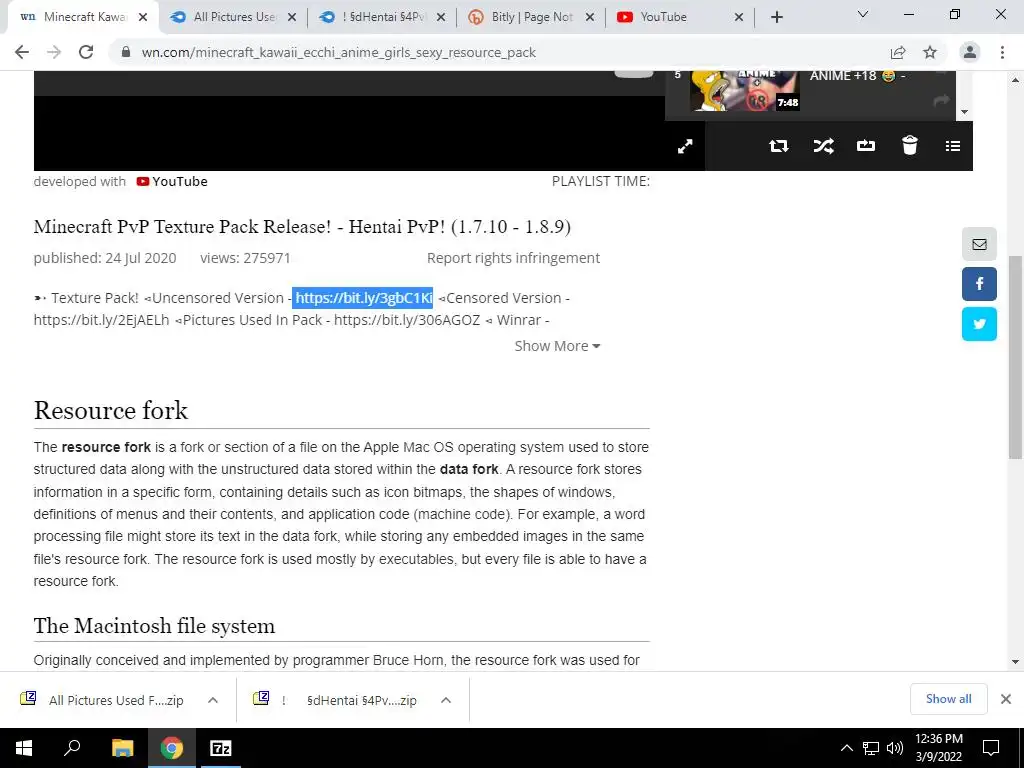The width and height of the screenshot is (1024, 768).
Task: Close the All Pictures Used tab
Action: [292, 18]
